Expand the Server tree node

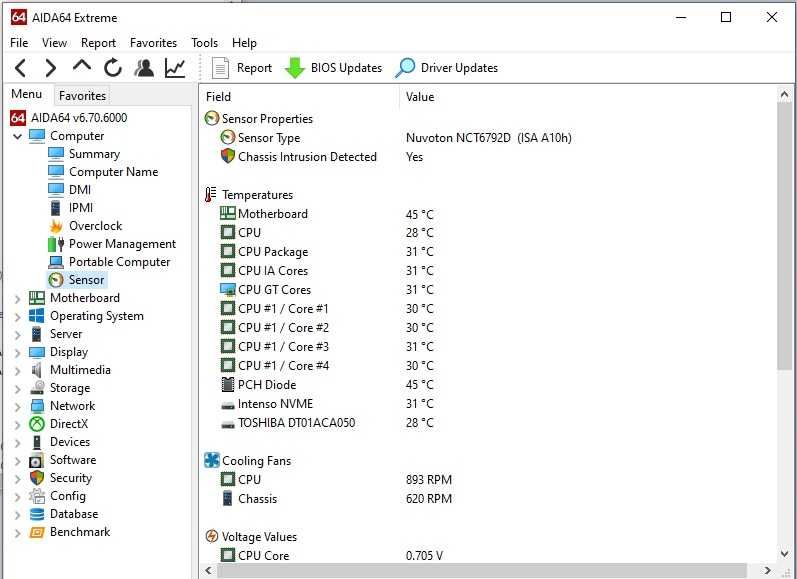pos(18,334)
